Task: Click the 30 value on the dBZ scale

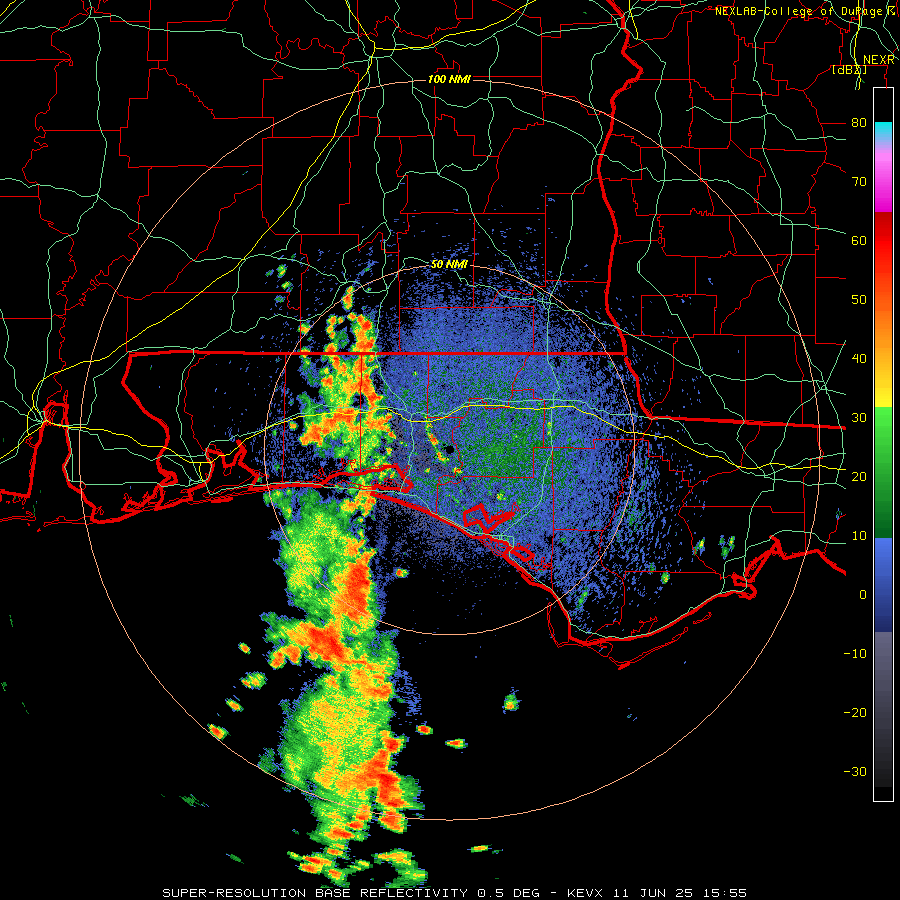Action: click(859, 417)
